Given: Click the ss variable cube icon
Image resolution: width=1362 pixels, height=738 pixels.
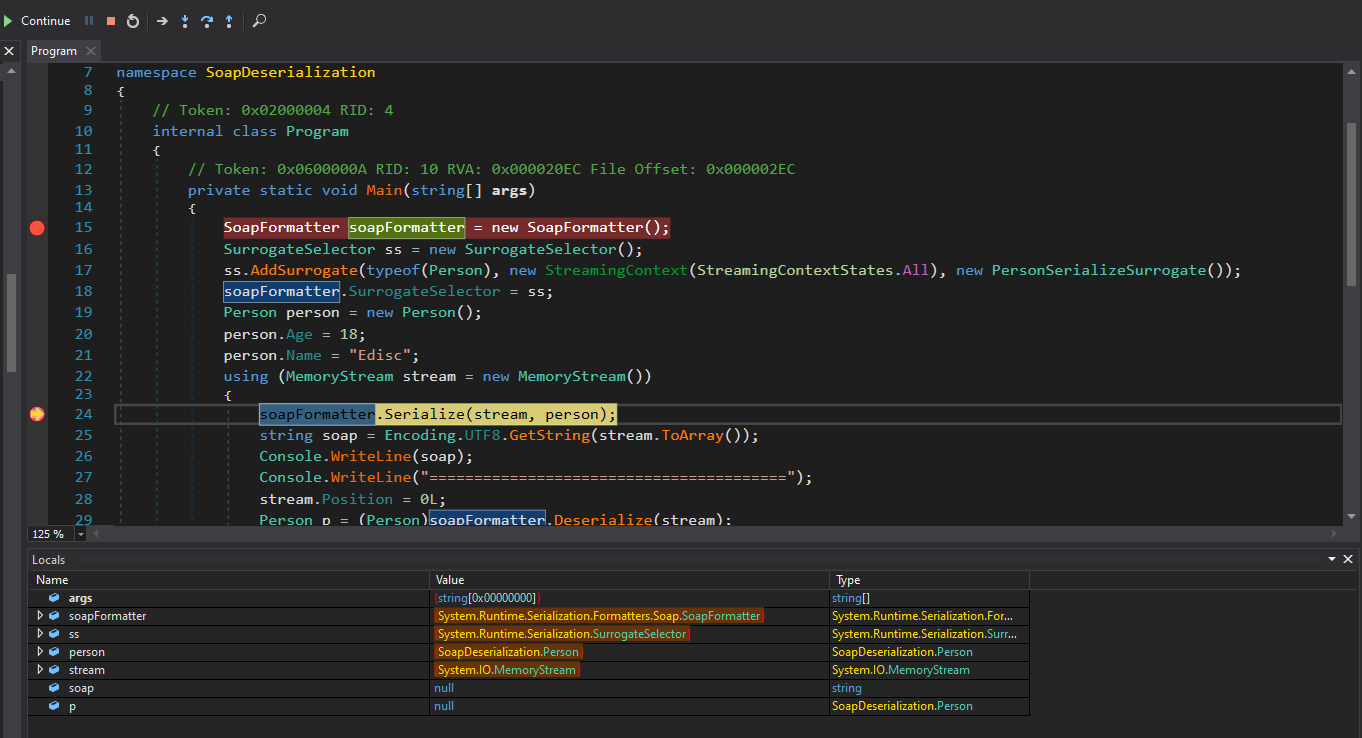Looking at the screenshot, I should pyautogui.click(x=55, y=634).
